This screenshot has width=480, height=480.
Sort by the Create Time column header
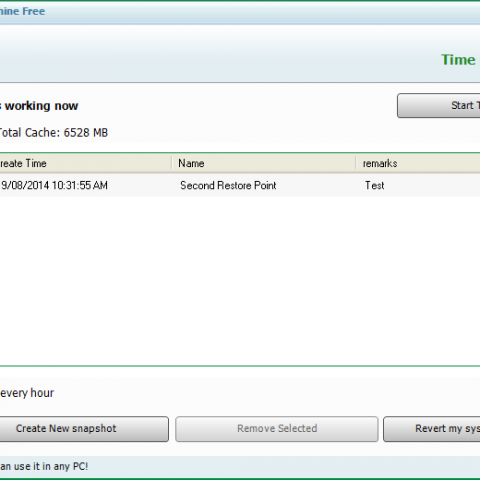click(86, 163)
